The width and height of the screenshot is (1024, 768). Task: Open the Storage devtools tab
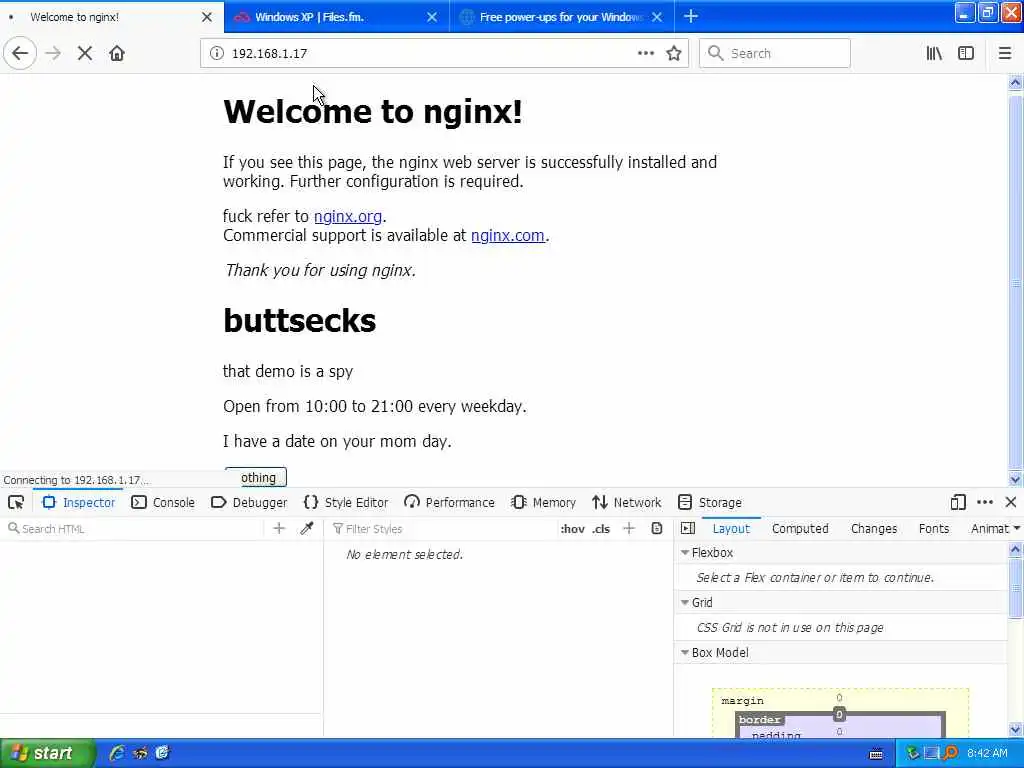(x=710, y=502)
